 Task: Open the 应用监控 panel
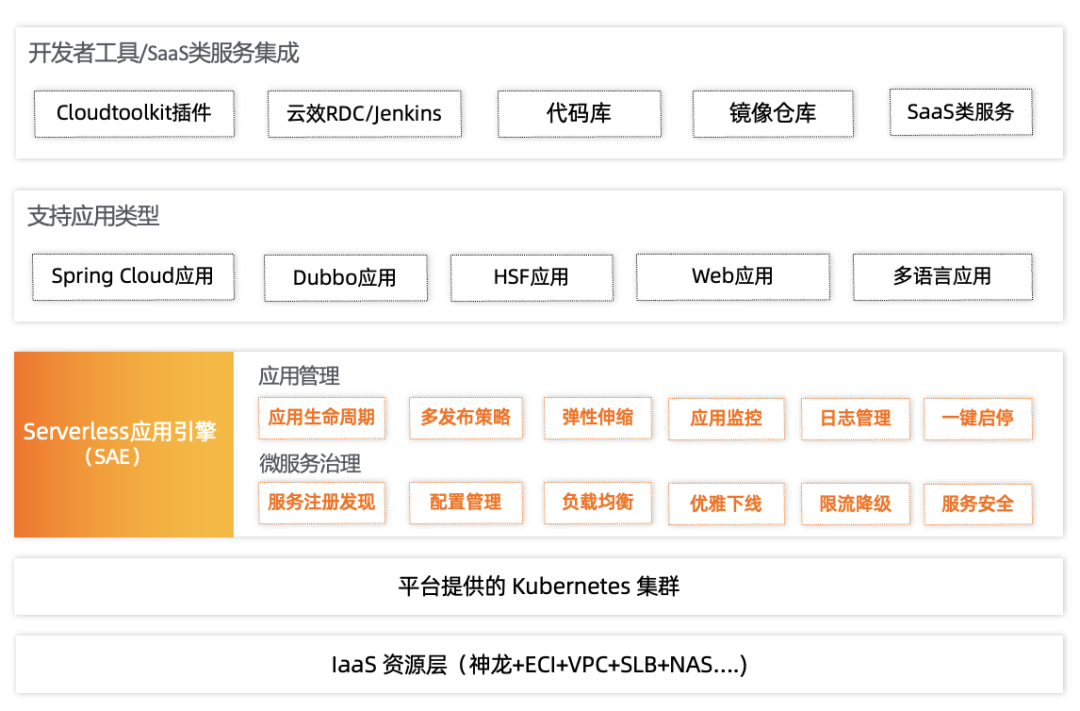tap(726, 418)
